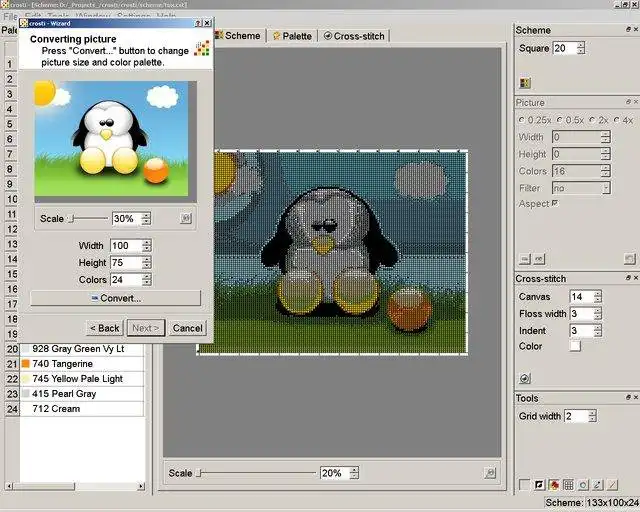
Task: Close the Cross-stitch side panel
Action: [x=636, y=278]
